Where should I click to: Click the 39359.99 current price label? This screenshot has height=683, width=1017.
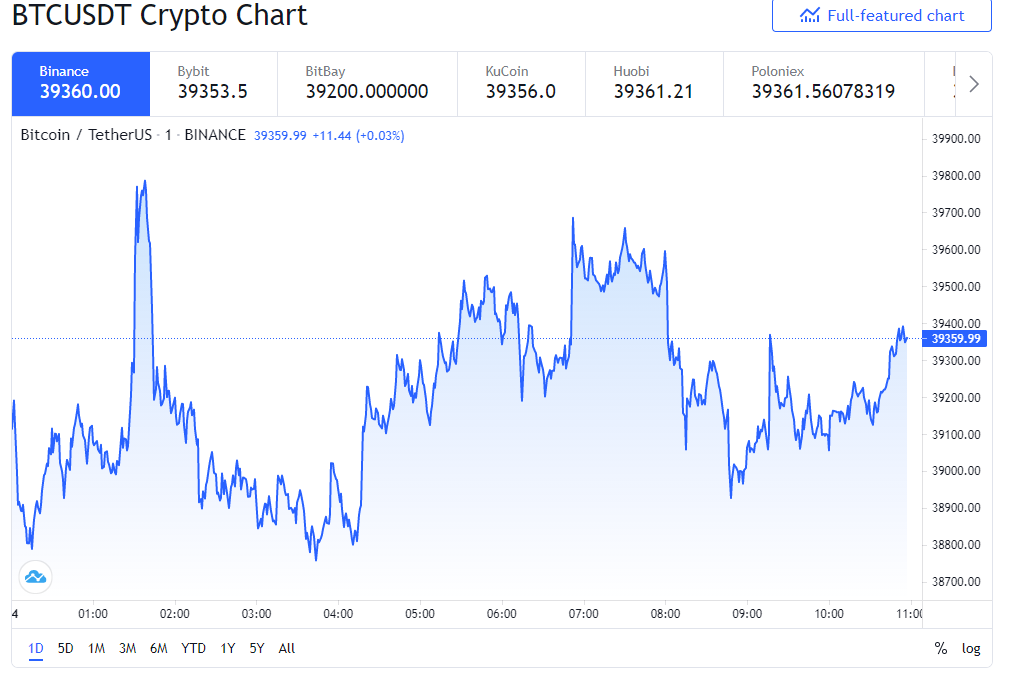tap(955, 339)
